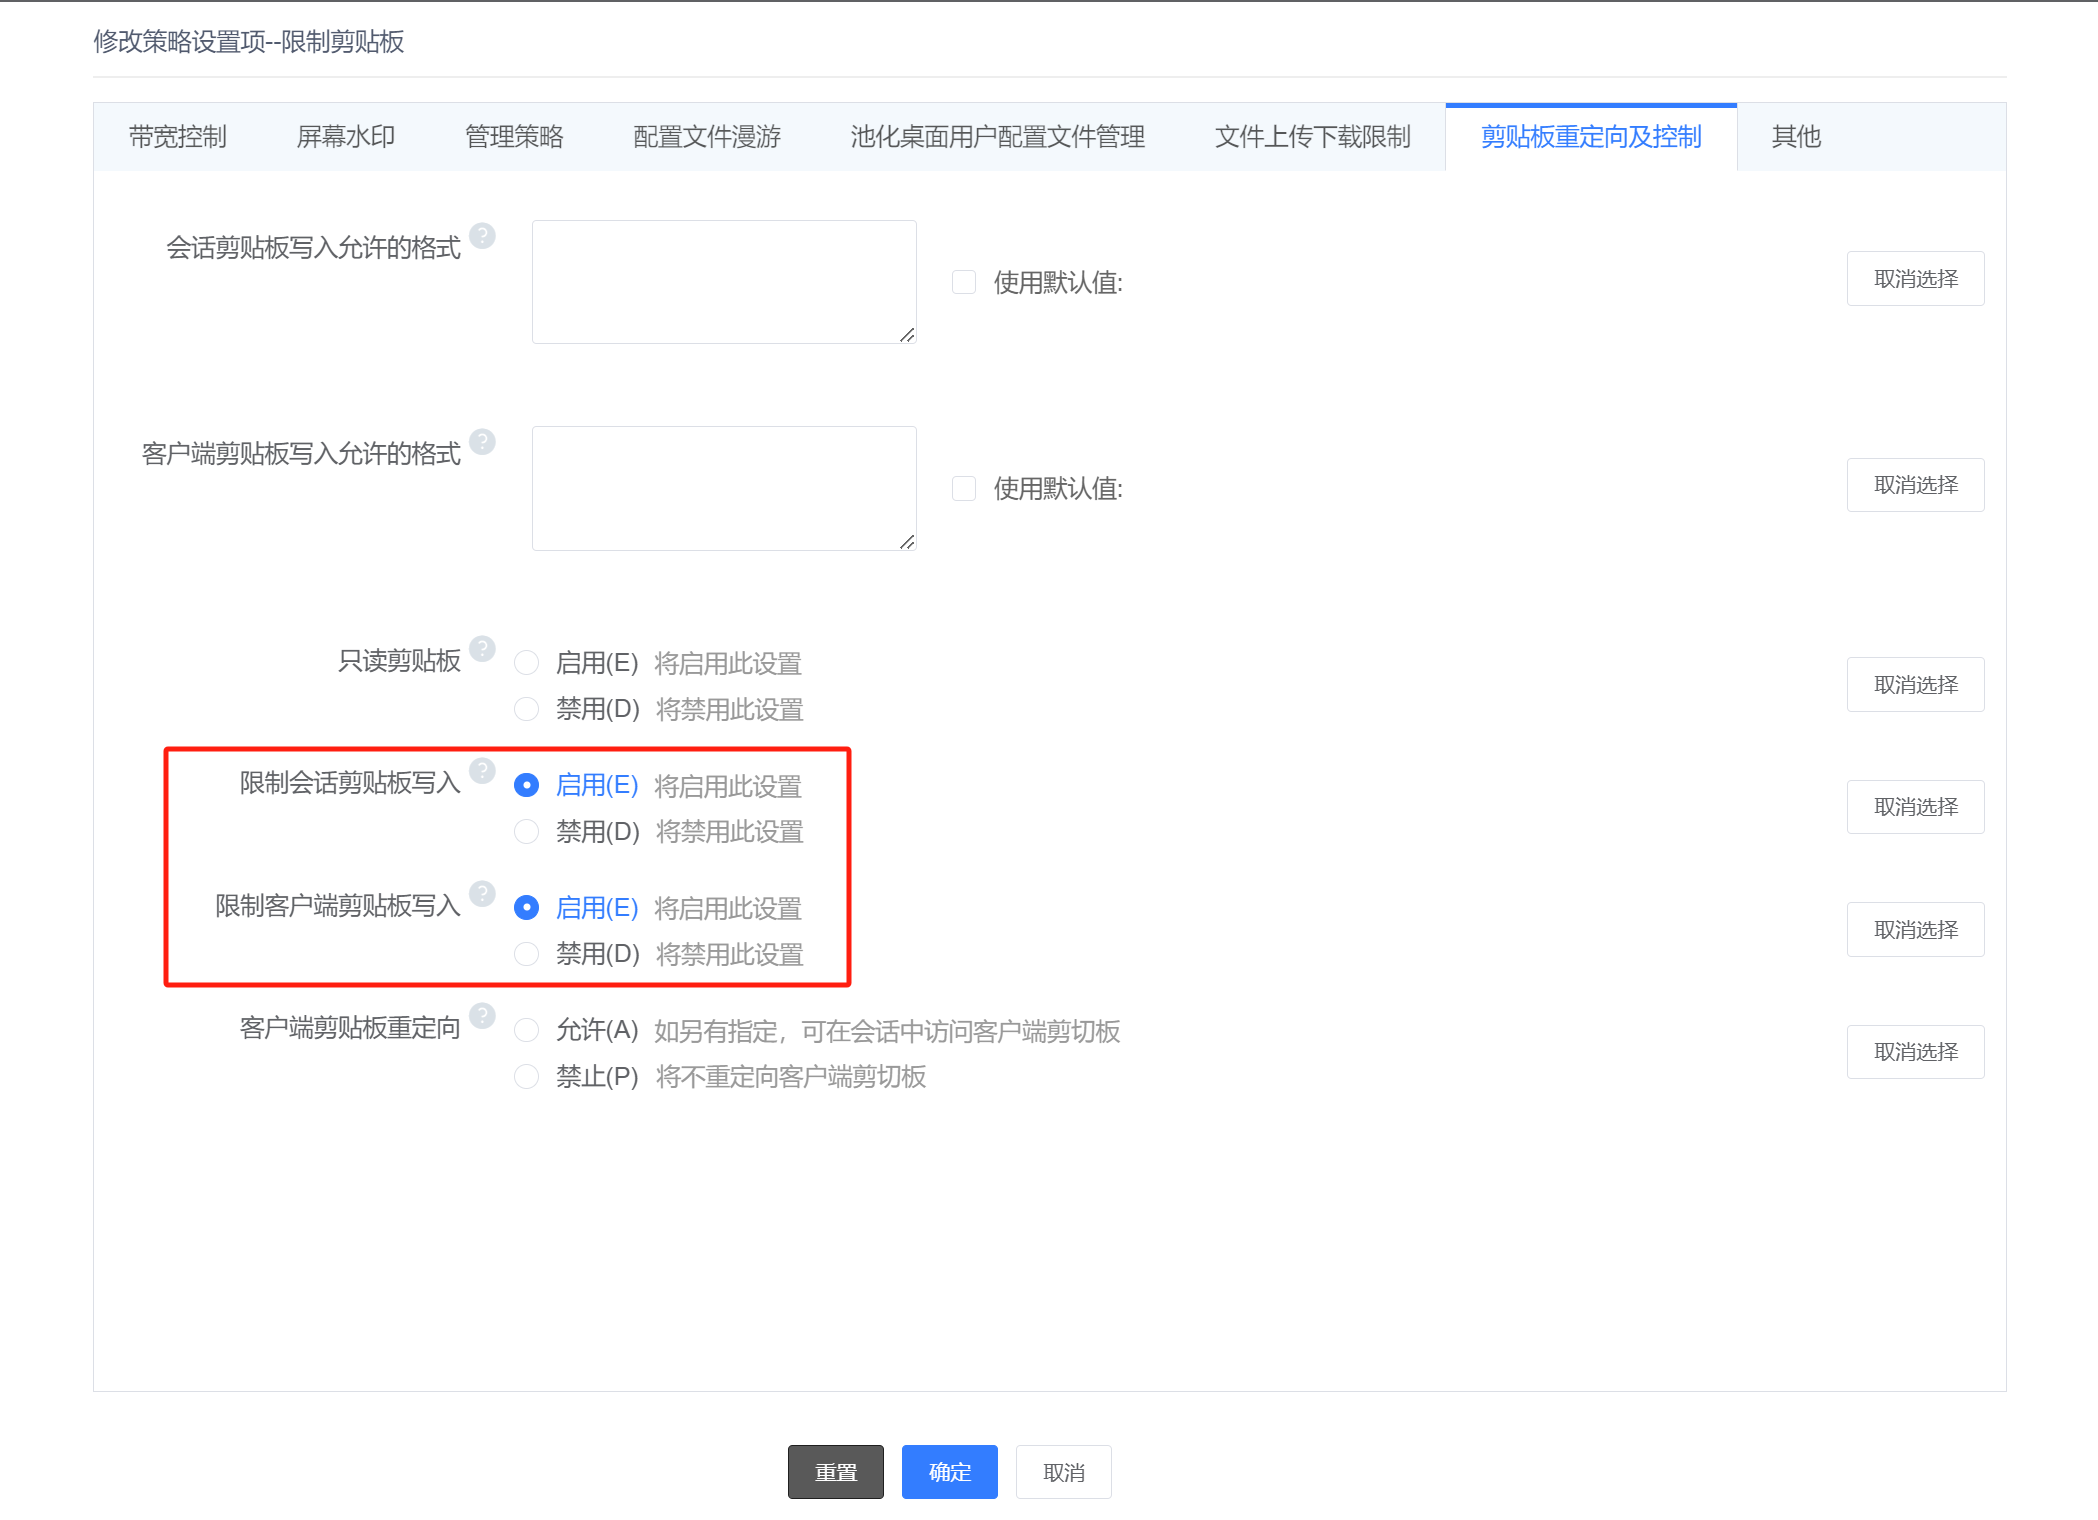2098x1520 pixels.
Task: Open help icon for 会话剪贴板写入允许的格式
Action: tap(482, 236)
